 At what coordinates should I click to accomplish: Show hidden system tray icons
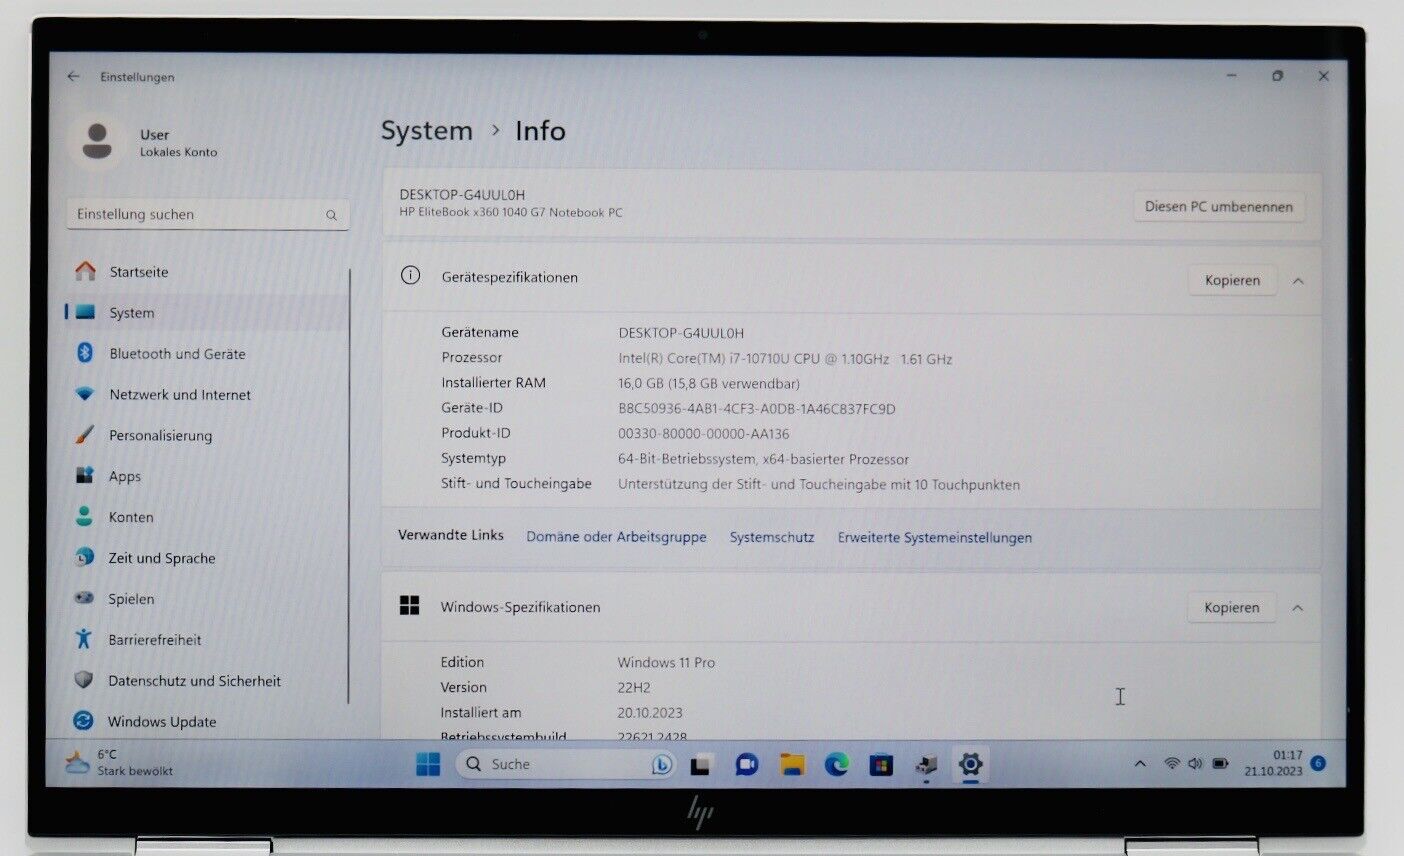[x=1140, y=764]
